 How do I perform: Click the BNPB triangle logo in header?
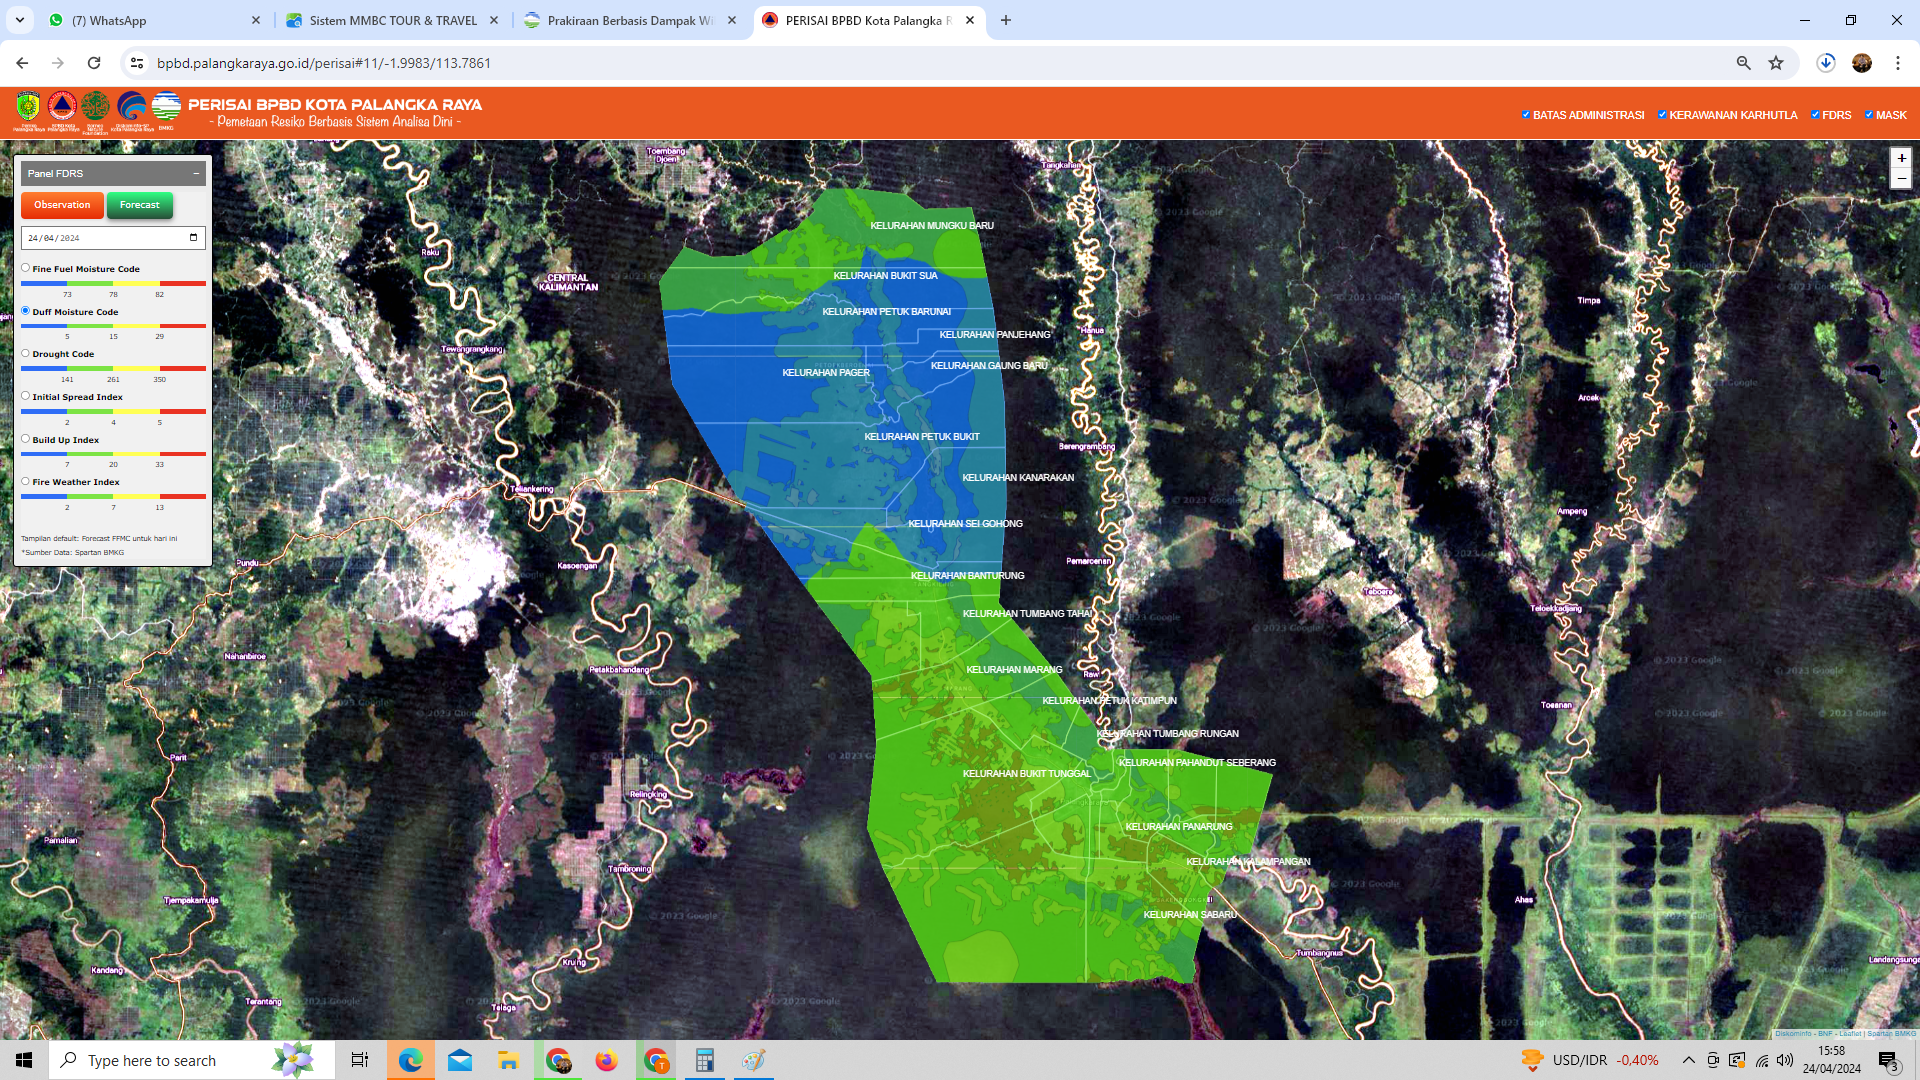62,108
